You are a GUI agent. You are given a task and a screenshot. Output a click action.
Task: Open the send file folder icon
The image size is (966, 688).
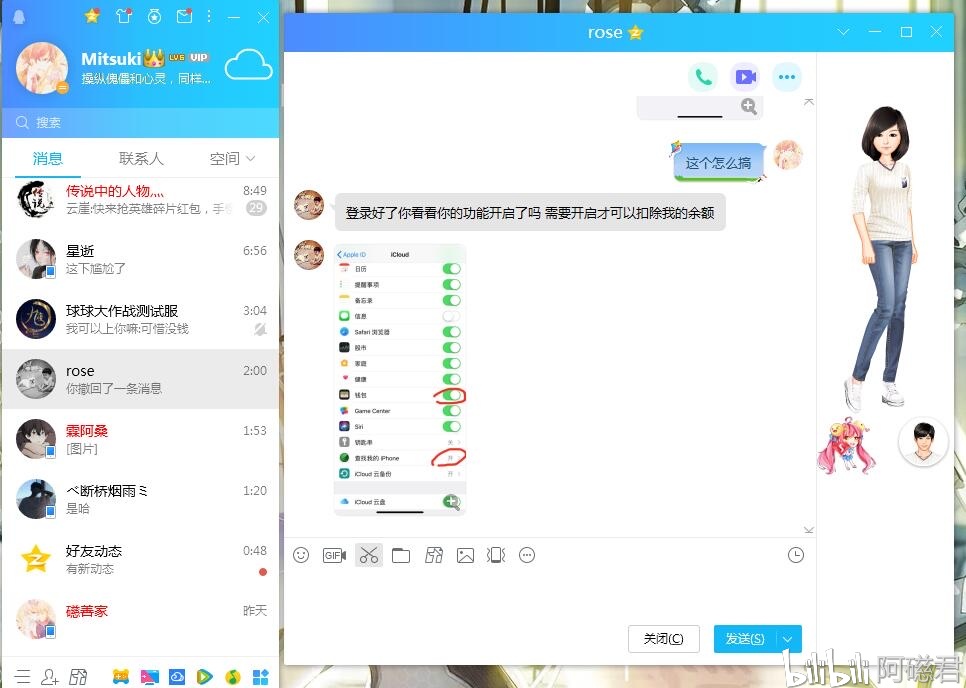point(401,555)
